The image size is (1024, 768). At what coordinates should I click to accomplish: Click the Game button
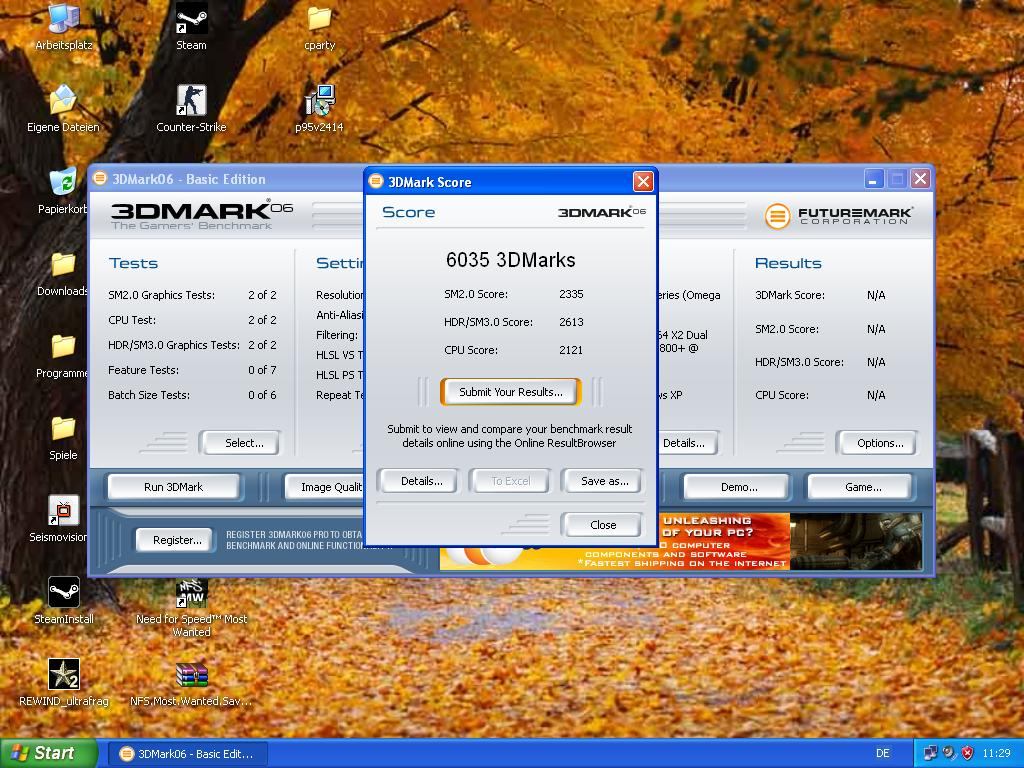pos(862,487)
